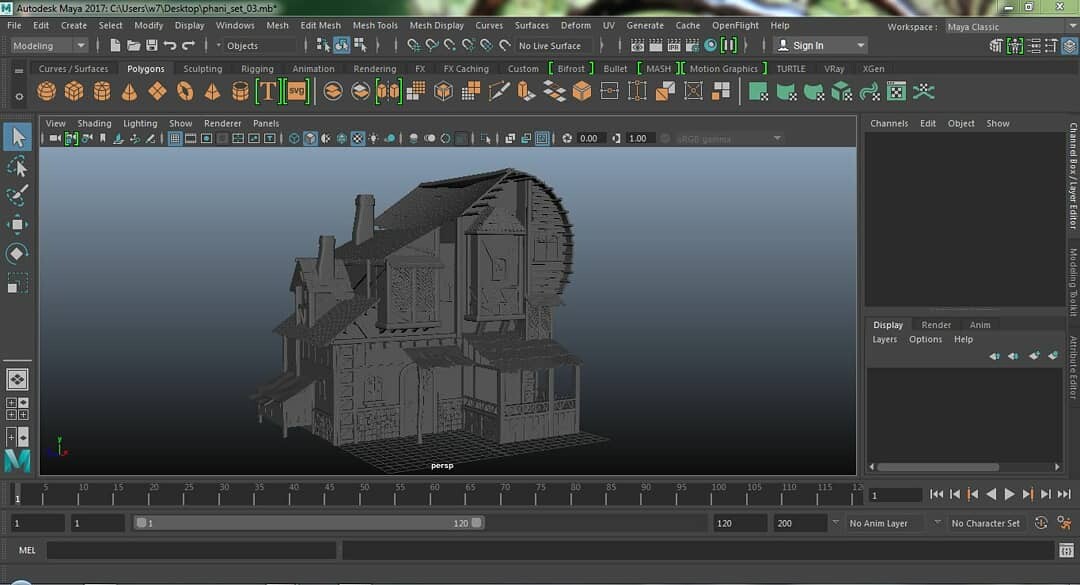The width and height of the screenshot is (1080, 585).
Task: Create a Polygon Cube from the Poly shelf
Action: [x=76, y=90]
